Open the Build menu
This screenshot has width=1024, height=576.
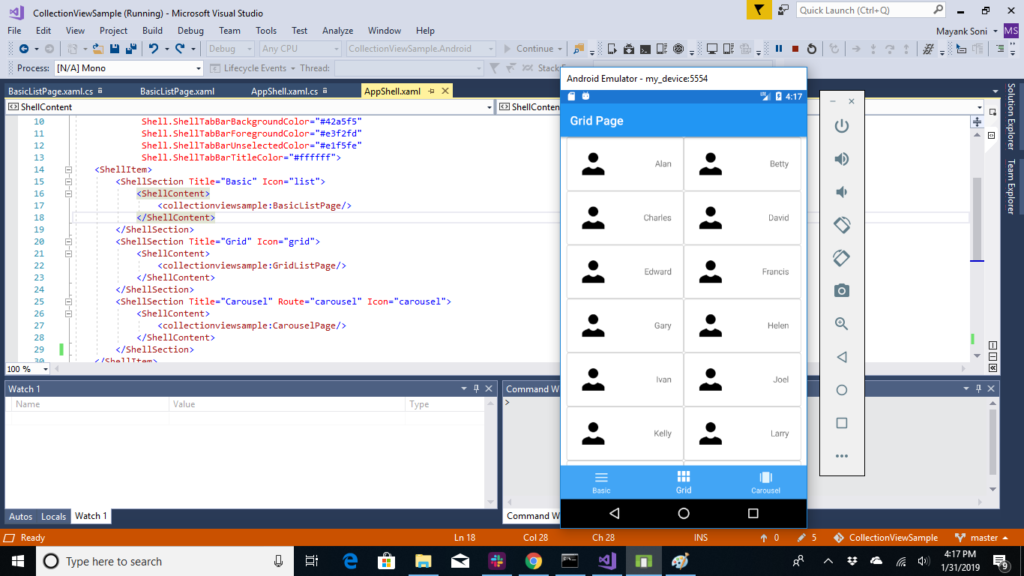coord(152,31)
